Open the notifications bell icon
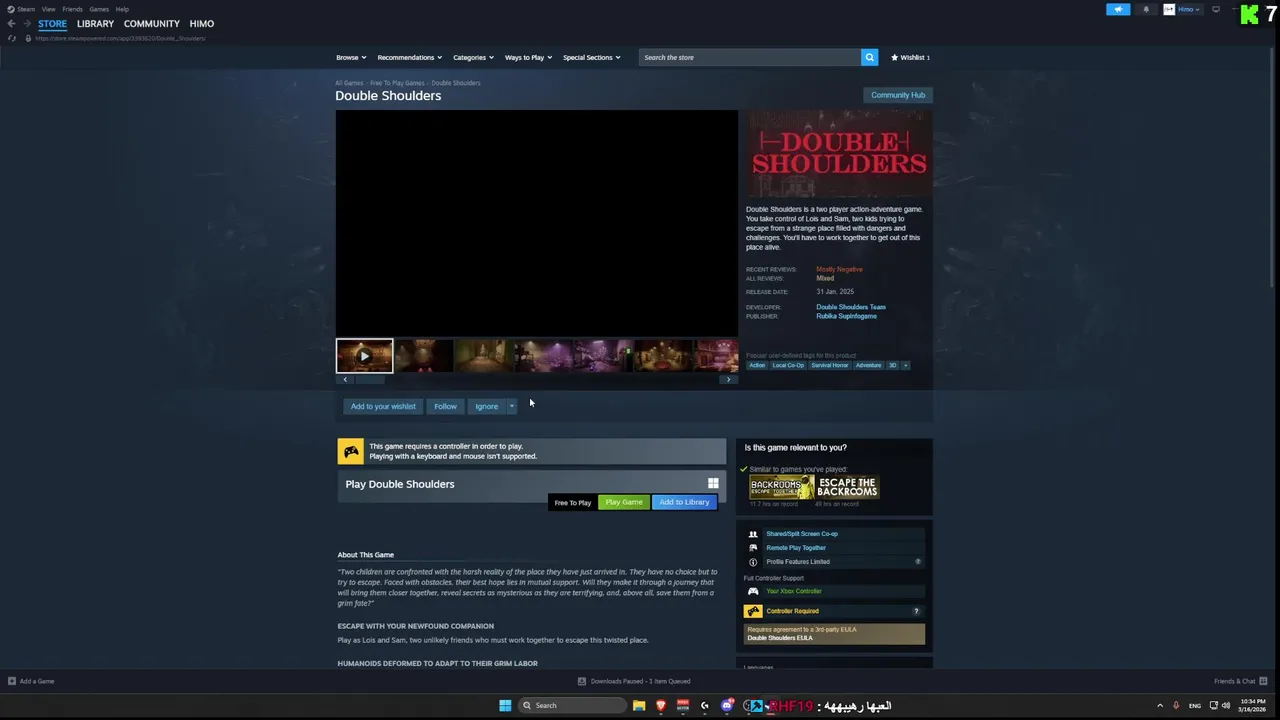Image resolution: width=1280 pixels, height=720 pixels. click(x=1146, y=9)
